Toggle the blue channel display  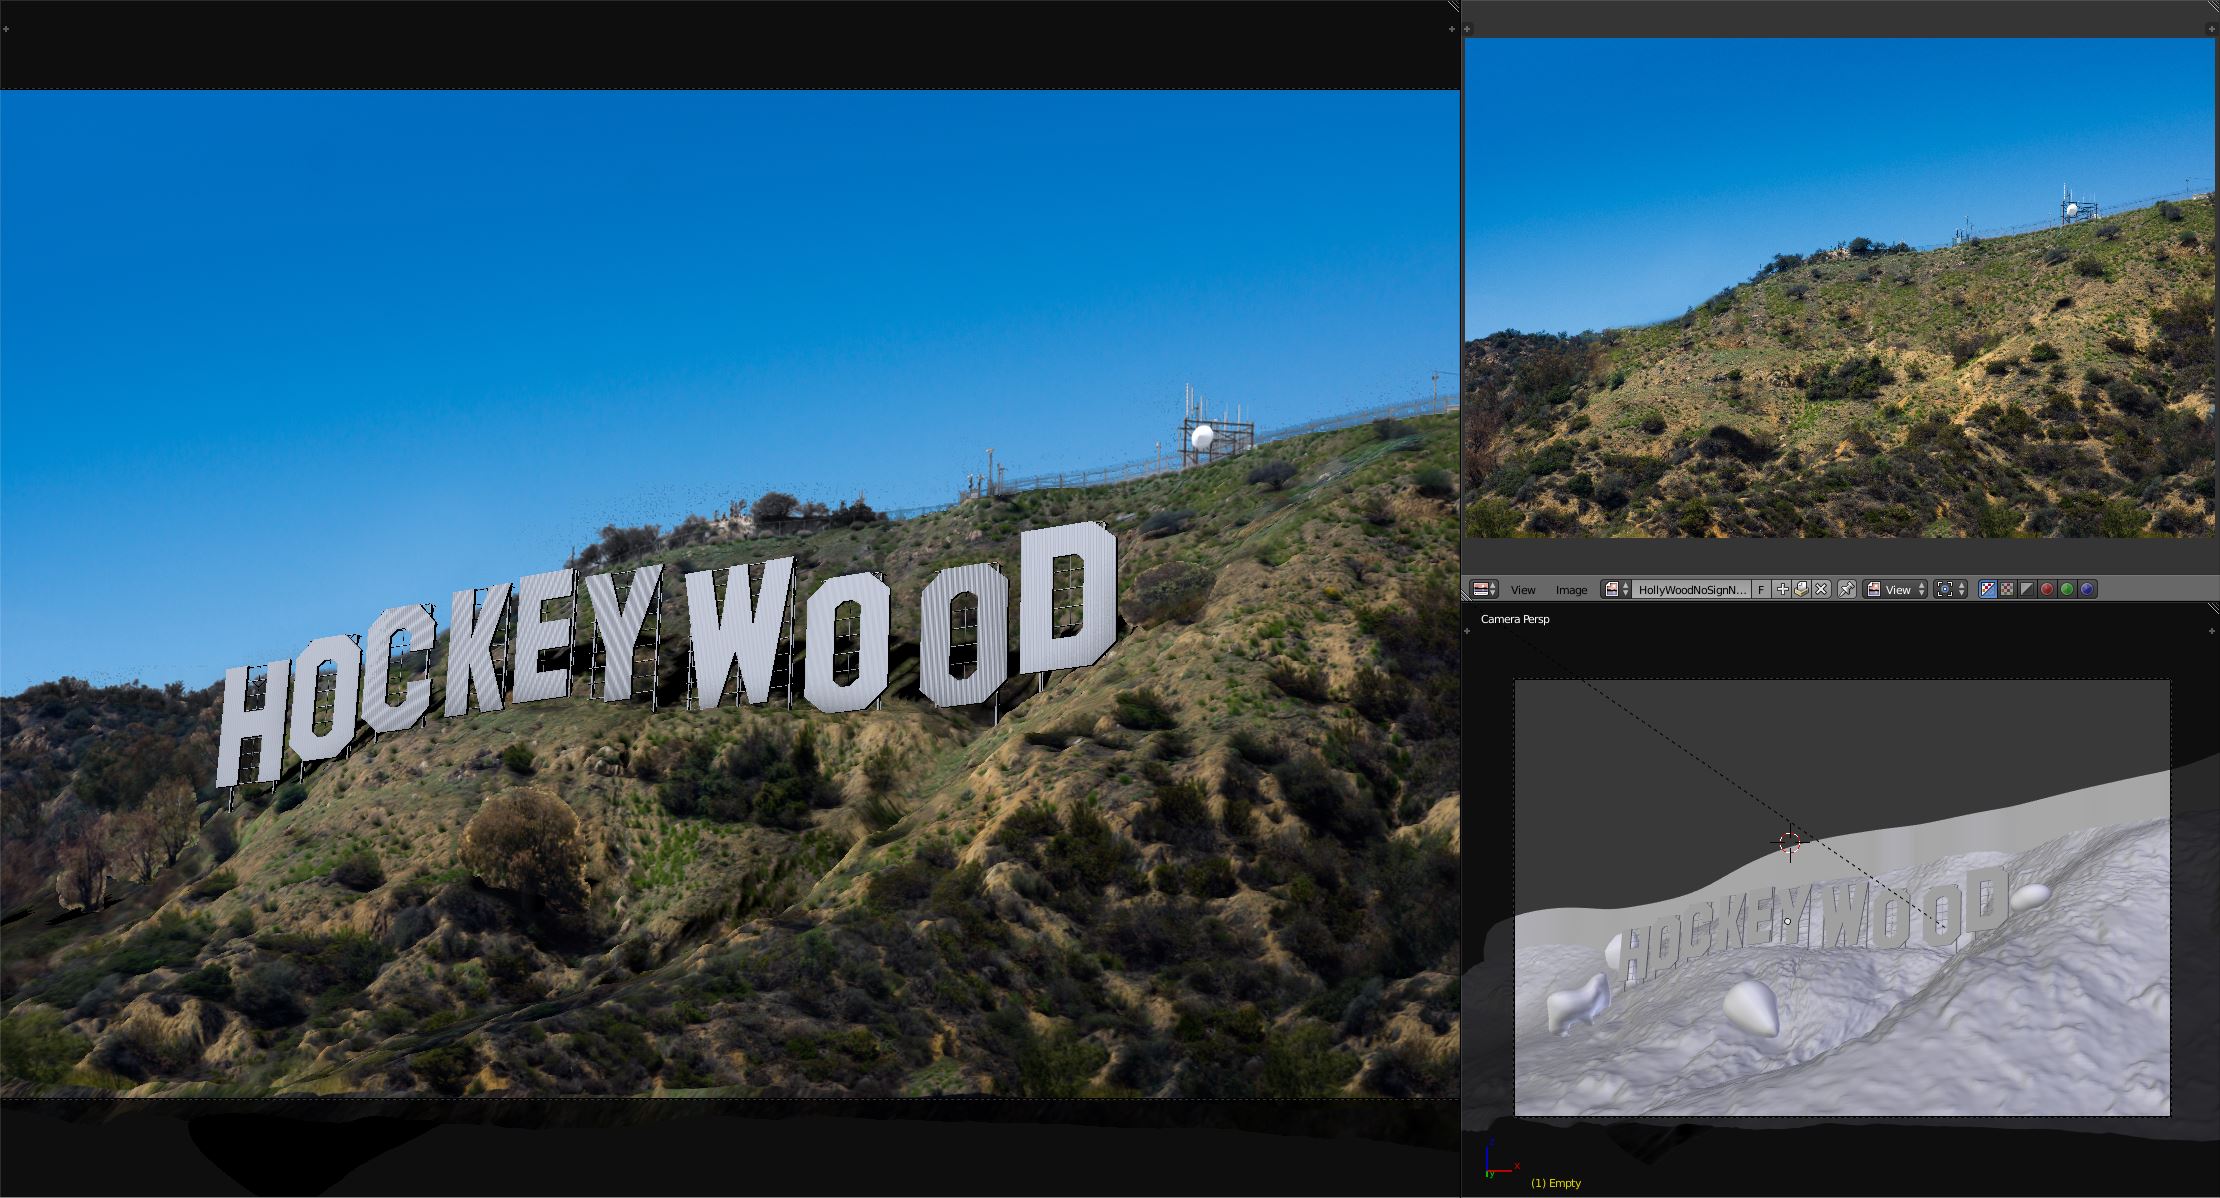[x=2087, y=590]
